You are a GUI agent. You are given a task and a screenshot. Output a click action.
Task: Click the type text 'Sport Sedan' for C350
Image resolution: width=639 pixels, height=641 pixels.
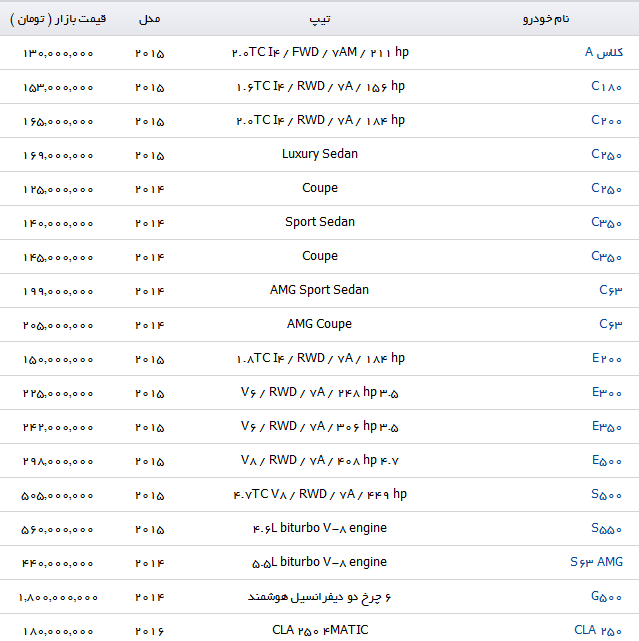point(320,222)
